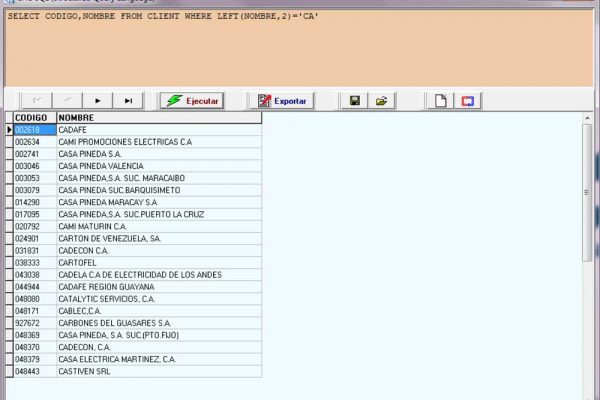This screenshot has height=400, width=600.
Task: Select code 048370
Action: point(35,347)
